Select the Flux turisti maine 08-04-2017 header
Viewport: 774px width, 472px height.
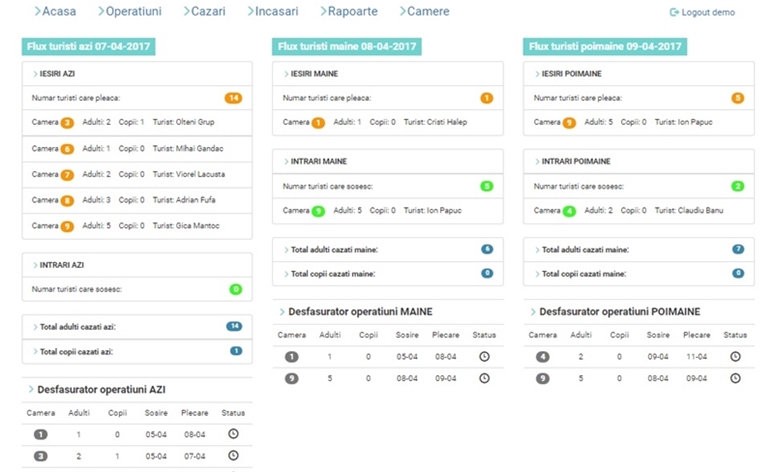click(x=347, y=46)
